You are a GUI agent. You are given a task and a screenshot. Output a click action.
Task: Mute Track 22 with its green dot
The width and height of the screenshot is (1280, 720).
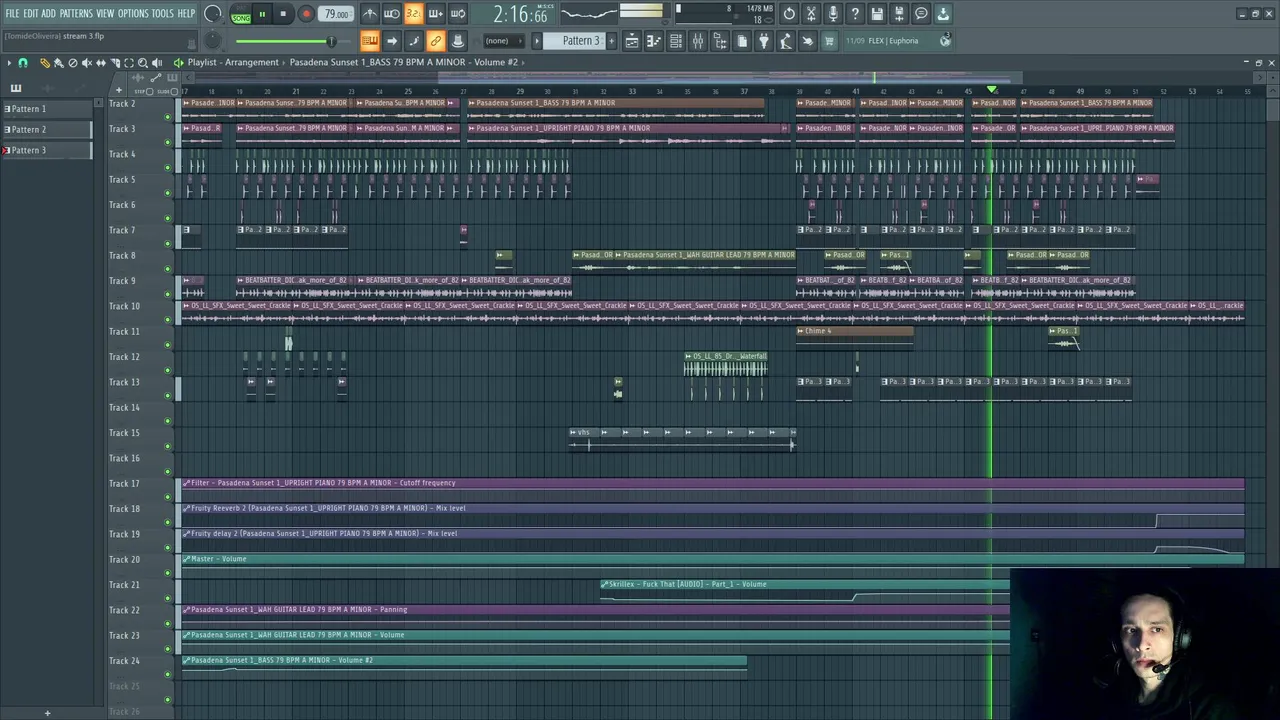tap(167, 623)
